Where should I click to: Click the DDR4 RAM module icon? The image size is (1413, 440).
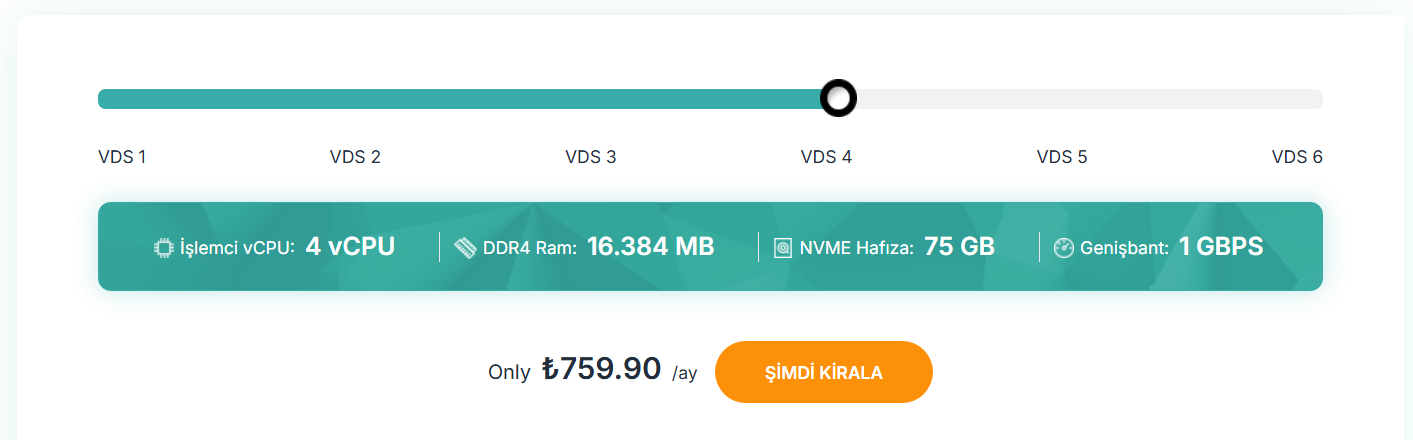465,248
